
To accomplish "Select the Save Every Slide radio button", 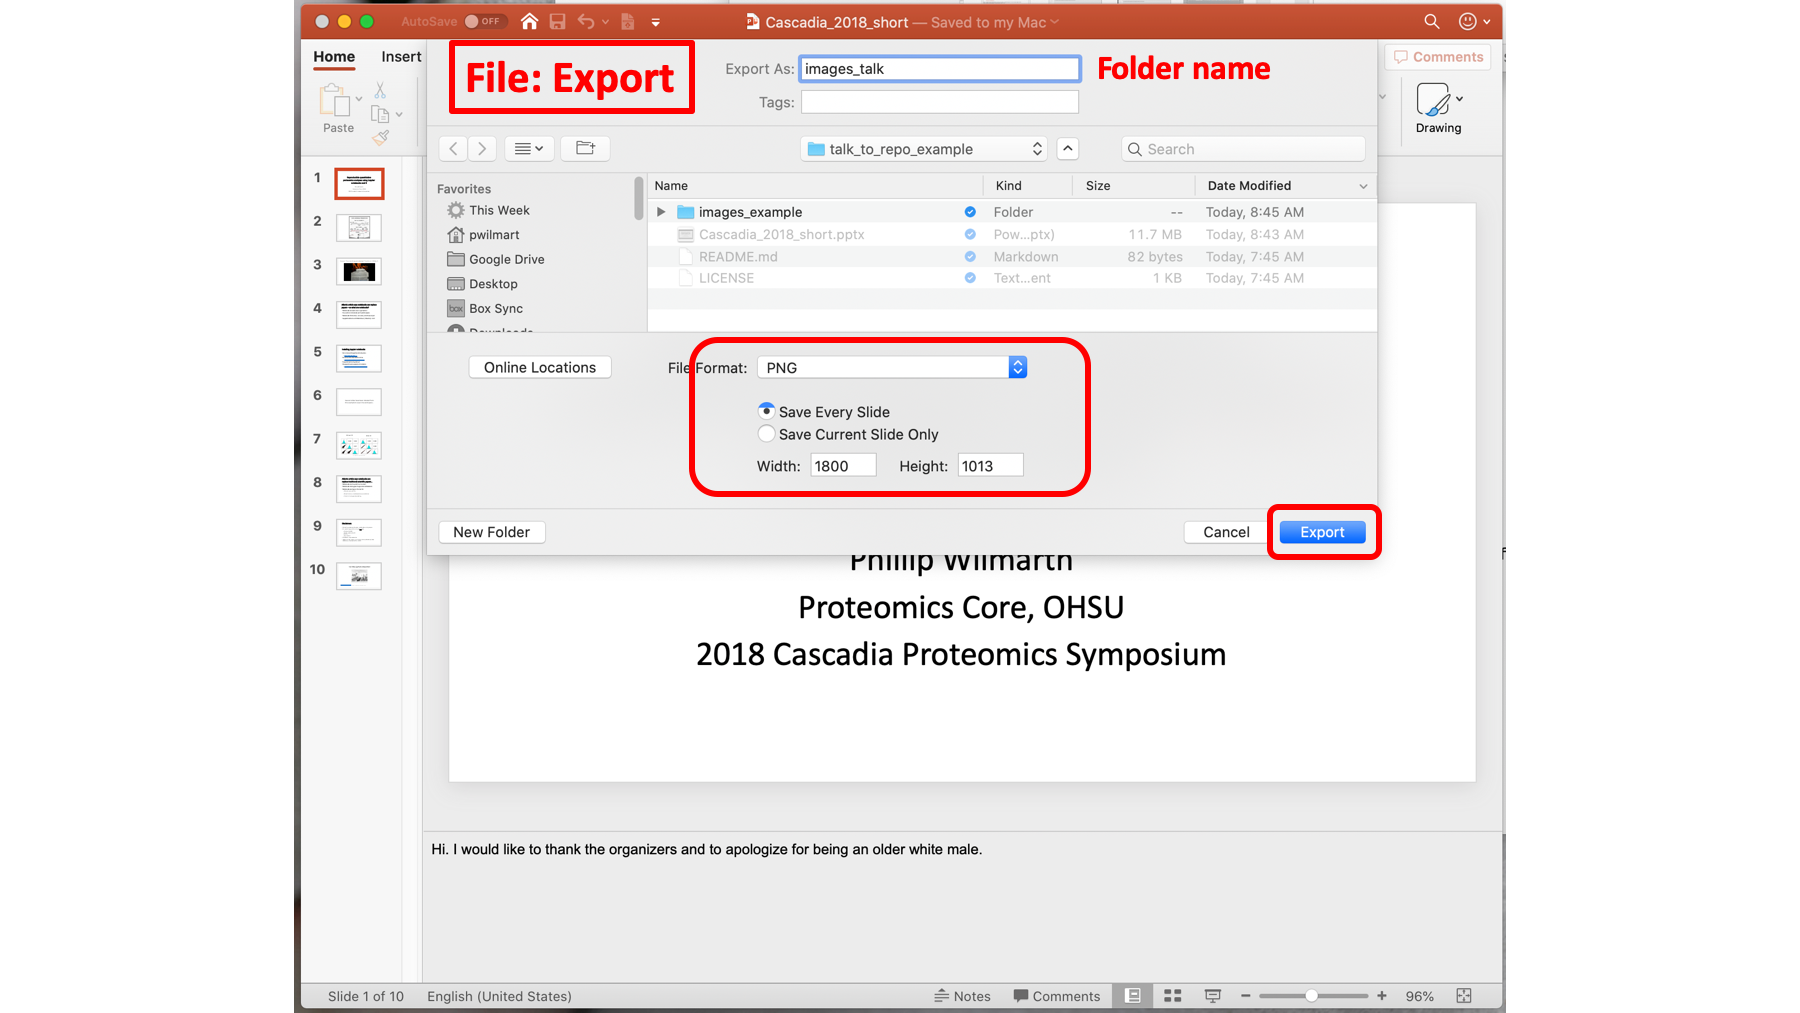I will (766, 411).
